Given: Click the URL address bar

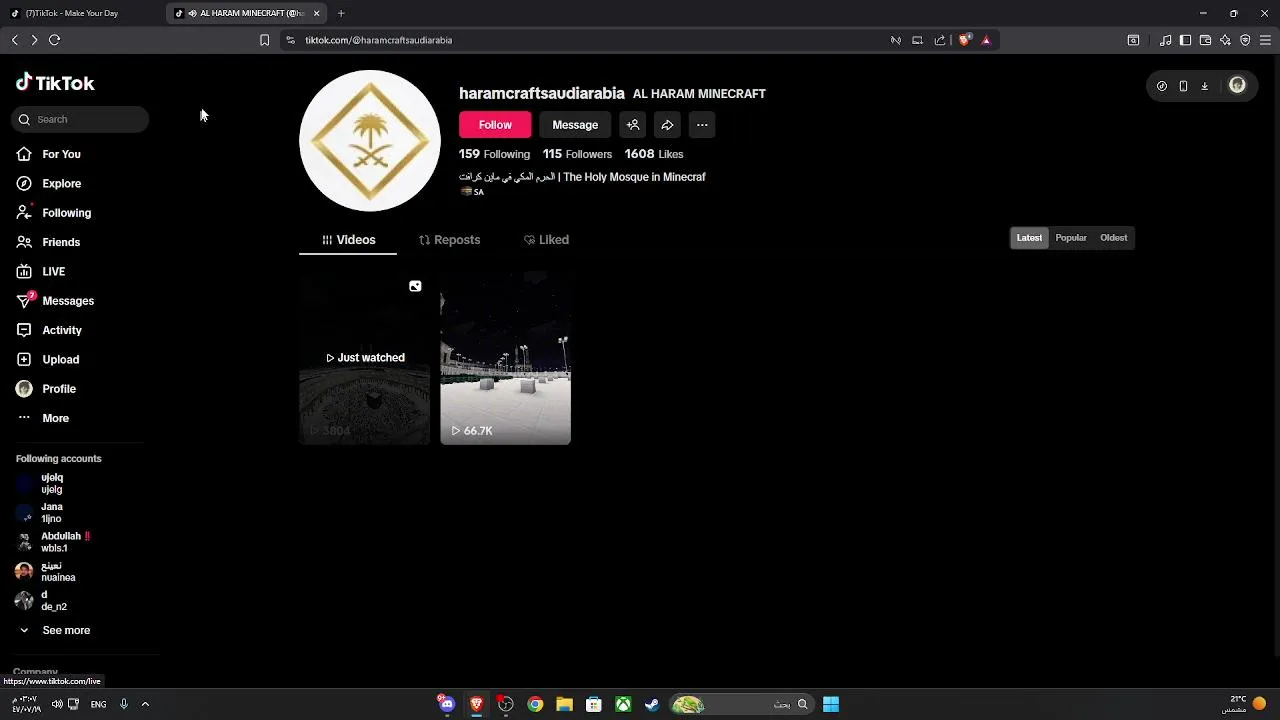Looking at the screenshot, I should 590,40.
